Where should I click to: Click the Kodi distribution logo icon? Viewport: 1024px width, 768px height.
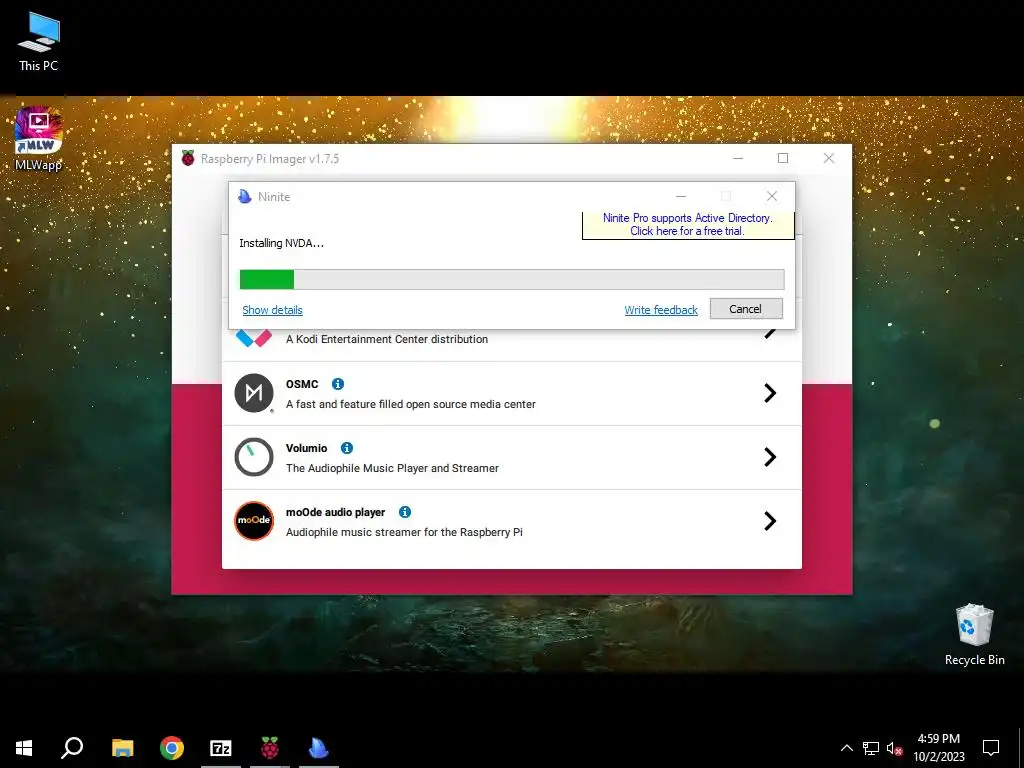(254, 338)
